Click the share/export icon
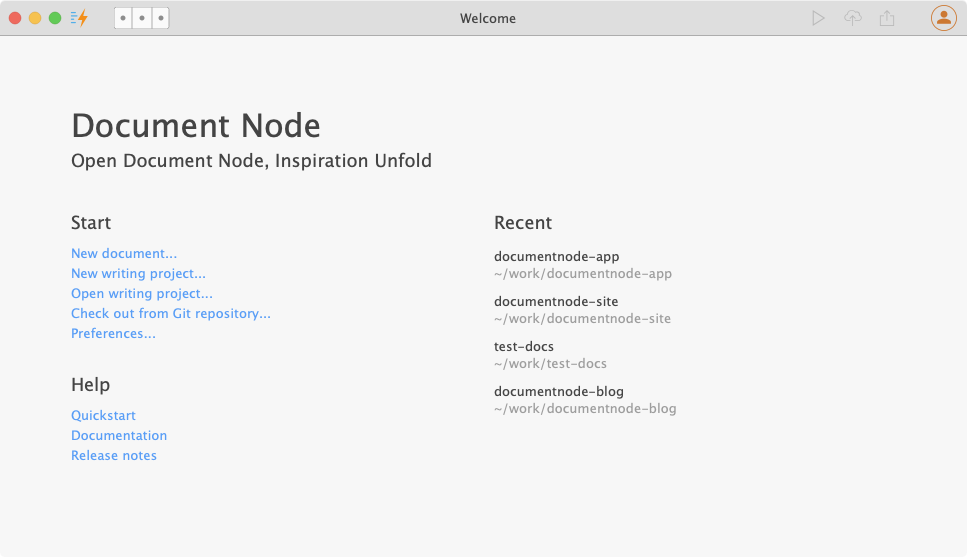Image resolution: width=967 pixels, height=557 pixels. coord(887,18)
